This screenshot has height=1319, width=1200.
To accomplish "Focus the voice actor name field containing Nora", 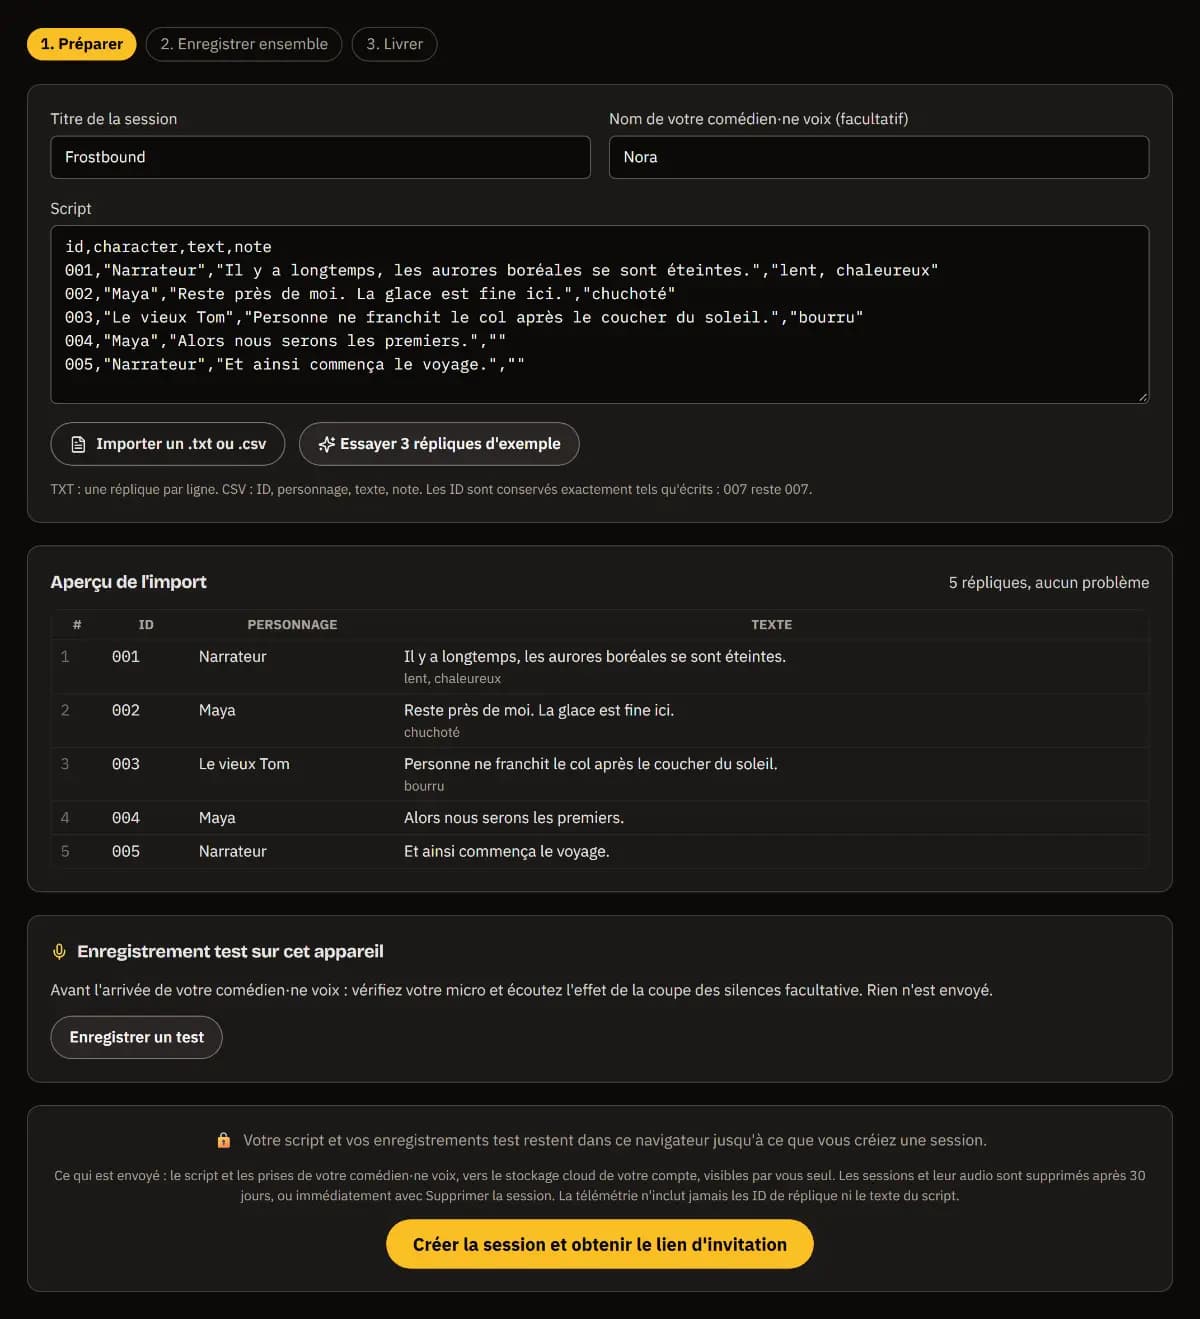I will coord(879,157).
